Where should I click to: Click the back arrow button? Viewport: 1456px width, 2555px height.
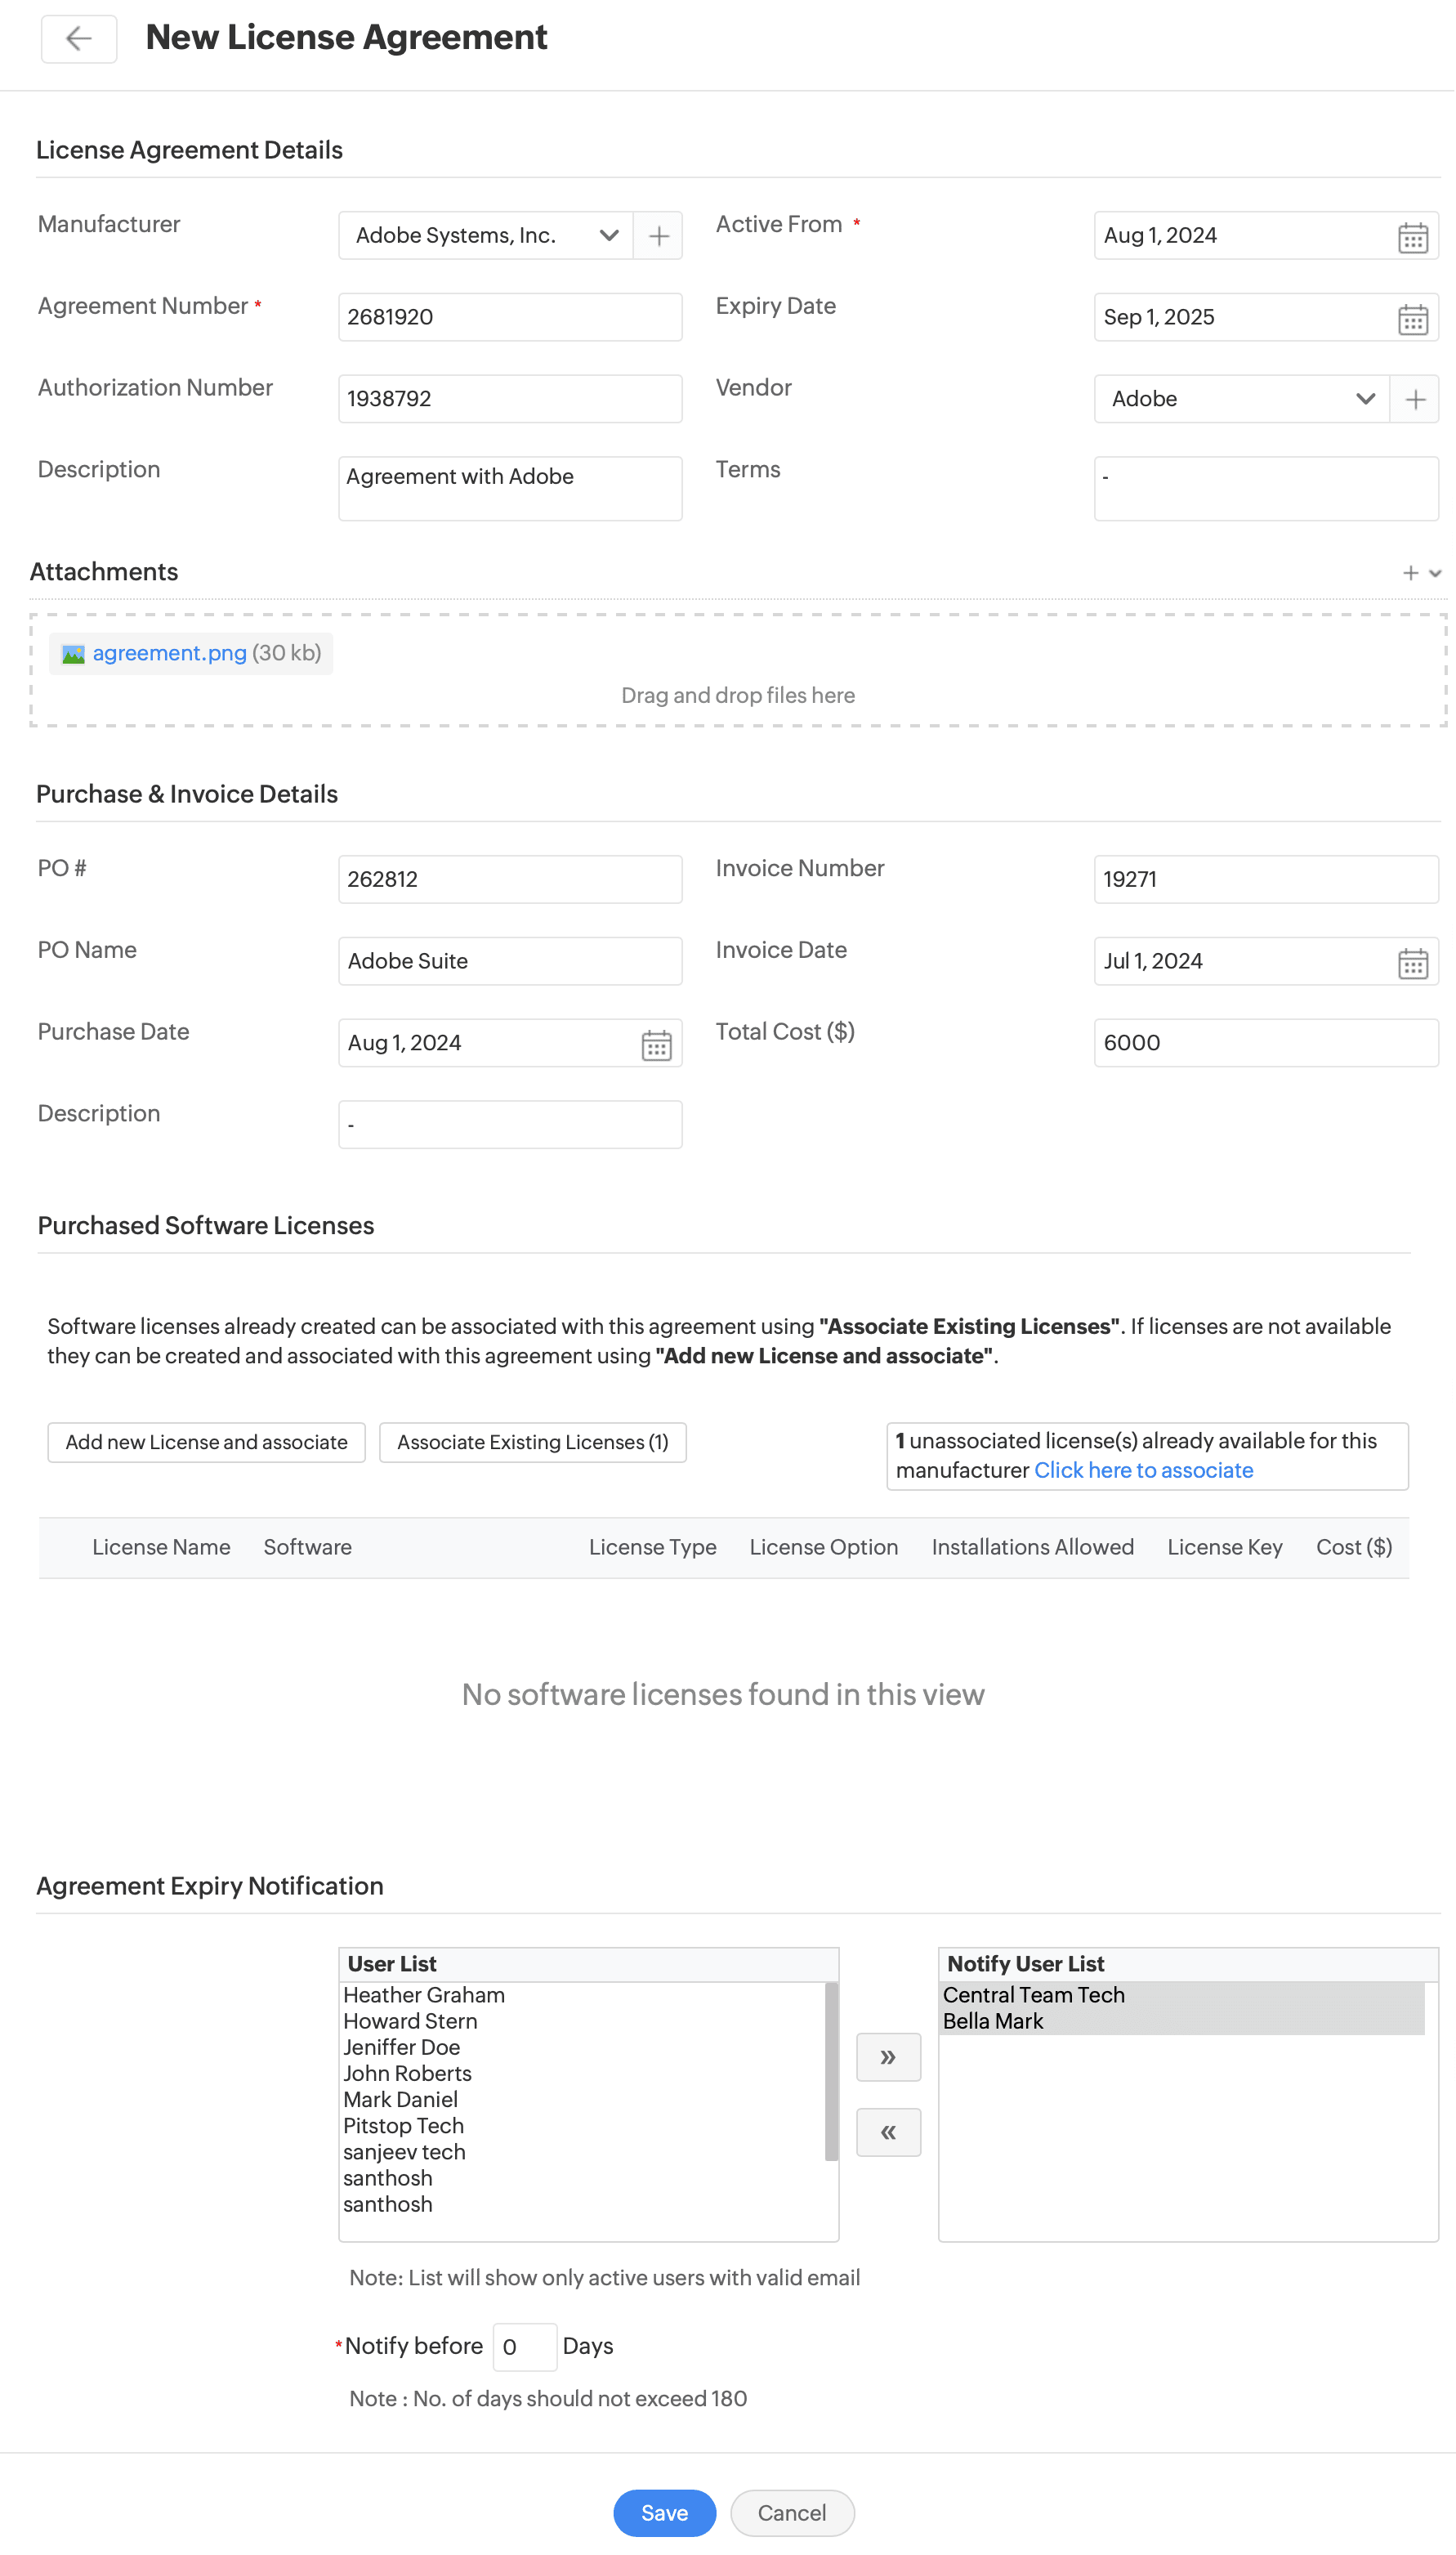(78, 39)
